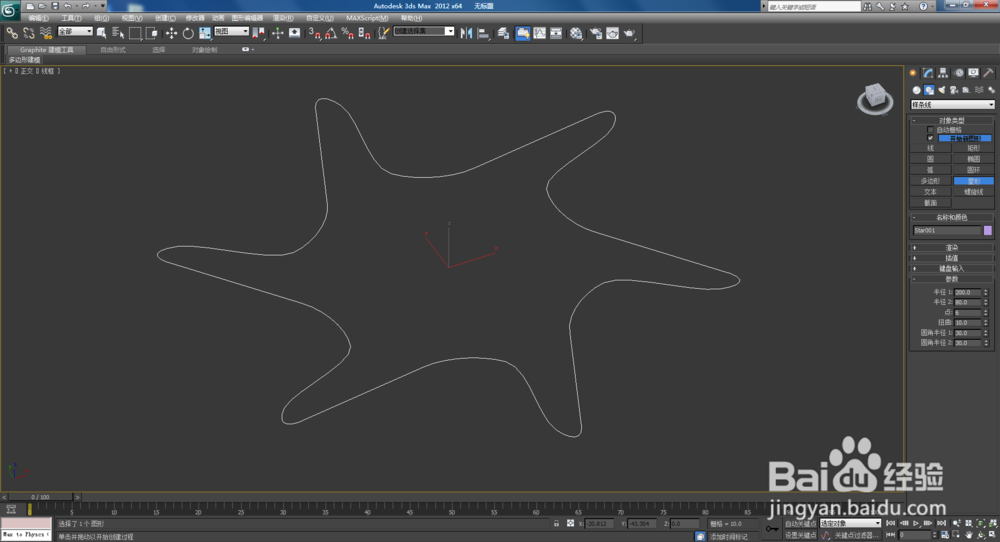Open the Modify panel tab icon
This screenshot has width=1000, height=542.
click(x=928, y=73)
